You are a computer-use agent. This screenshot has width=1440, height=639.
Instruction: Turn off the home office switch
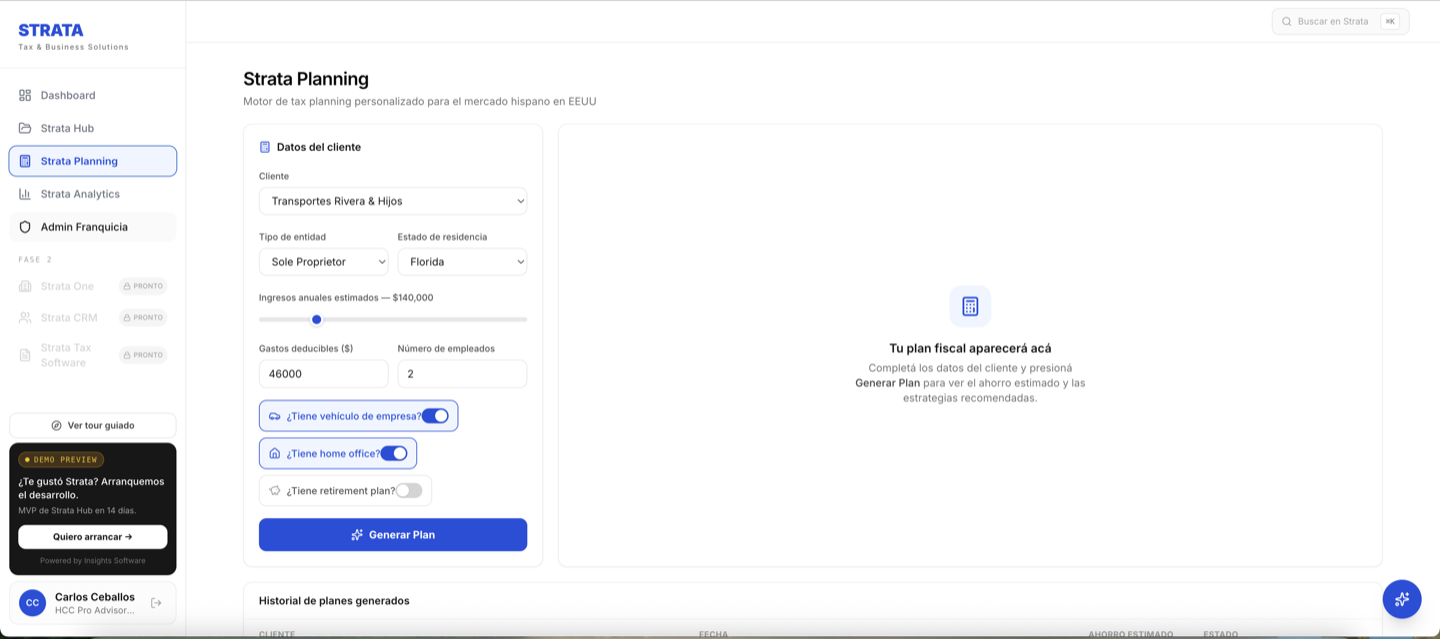(x=394, y=453)
